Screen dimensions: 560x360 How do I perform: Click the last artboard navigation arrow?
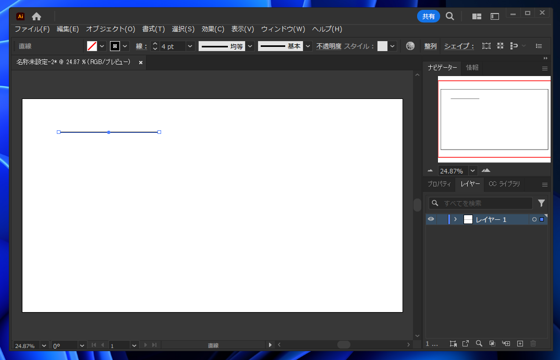(154, 345)
